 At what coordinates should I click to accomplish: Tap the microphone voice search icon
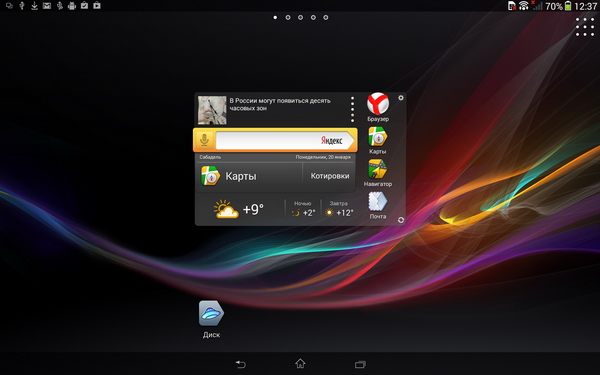click(204, 140)
